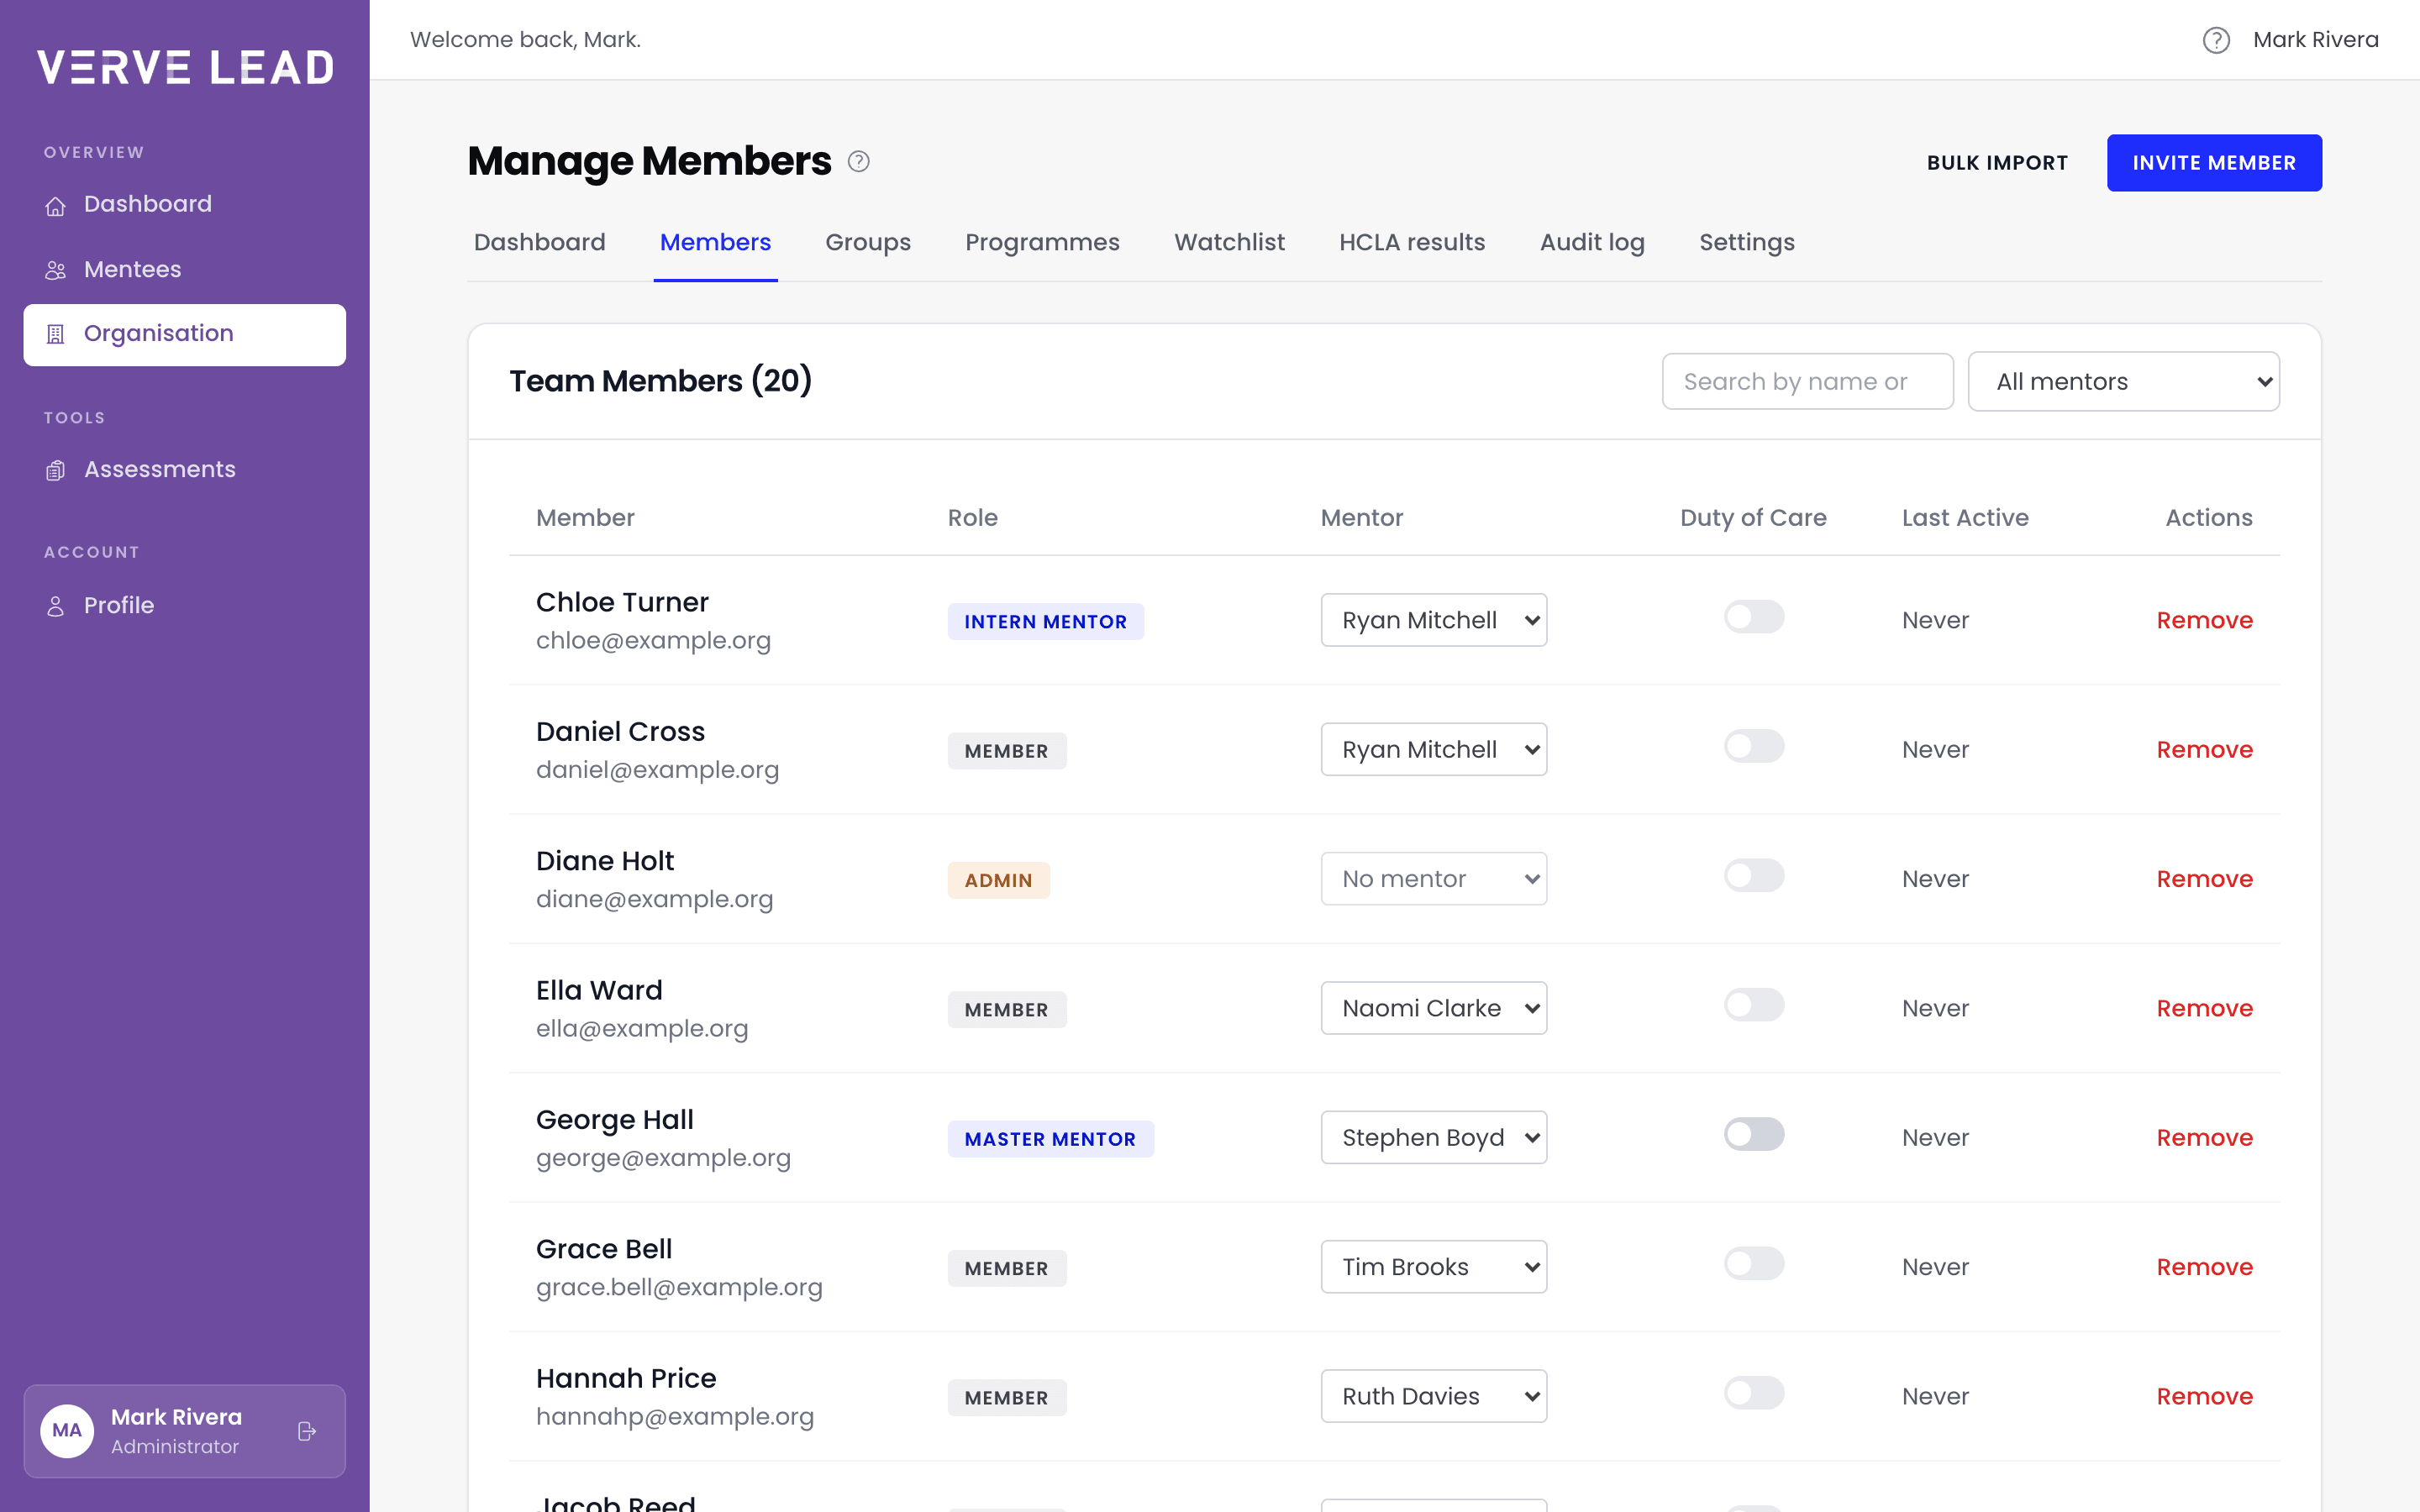
Task: Open the All mentors filter dropdown
Action: pos(2124,381)
